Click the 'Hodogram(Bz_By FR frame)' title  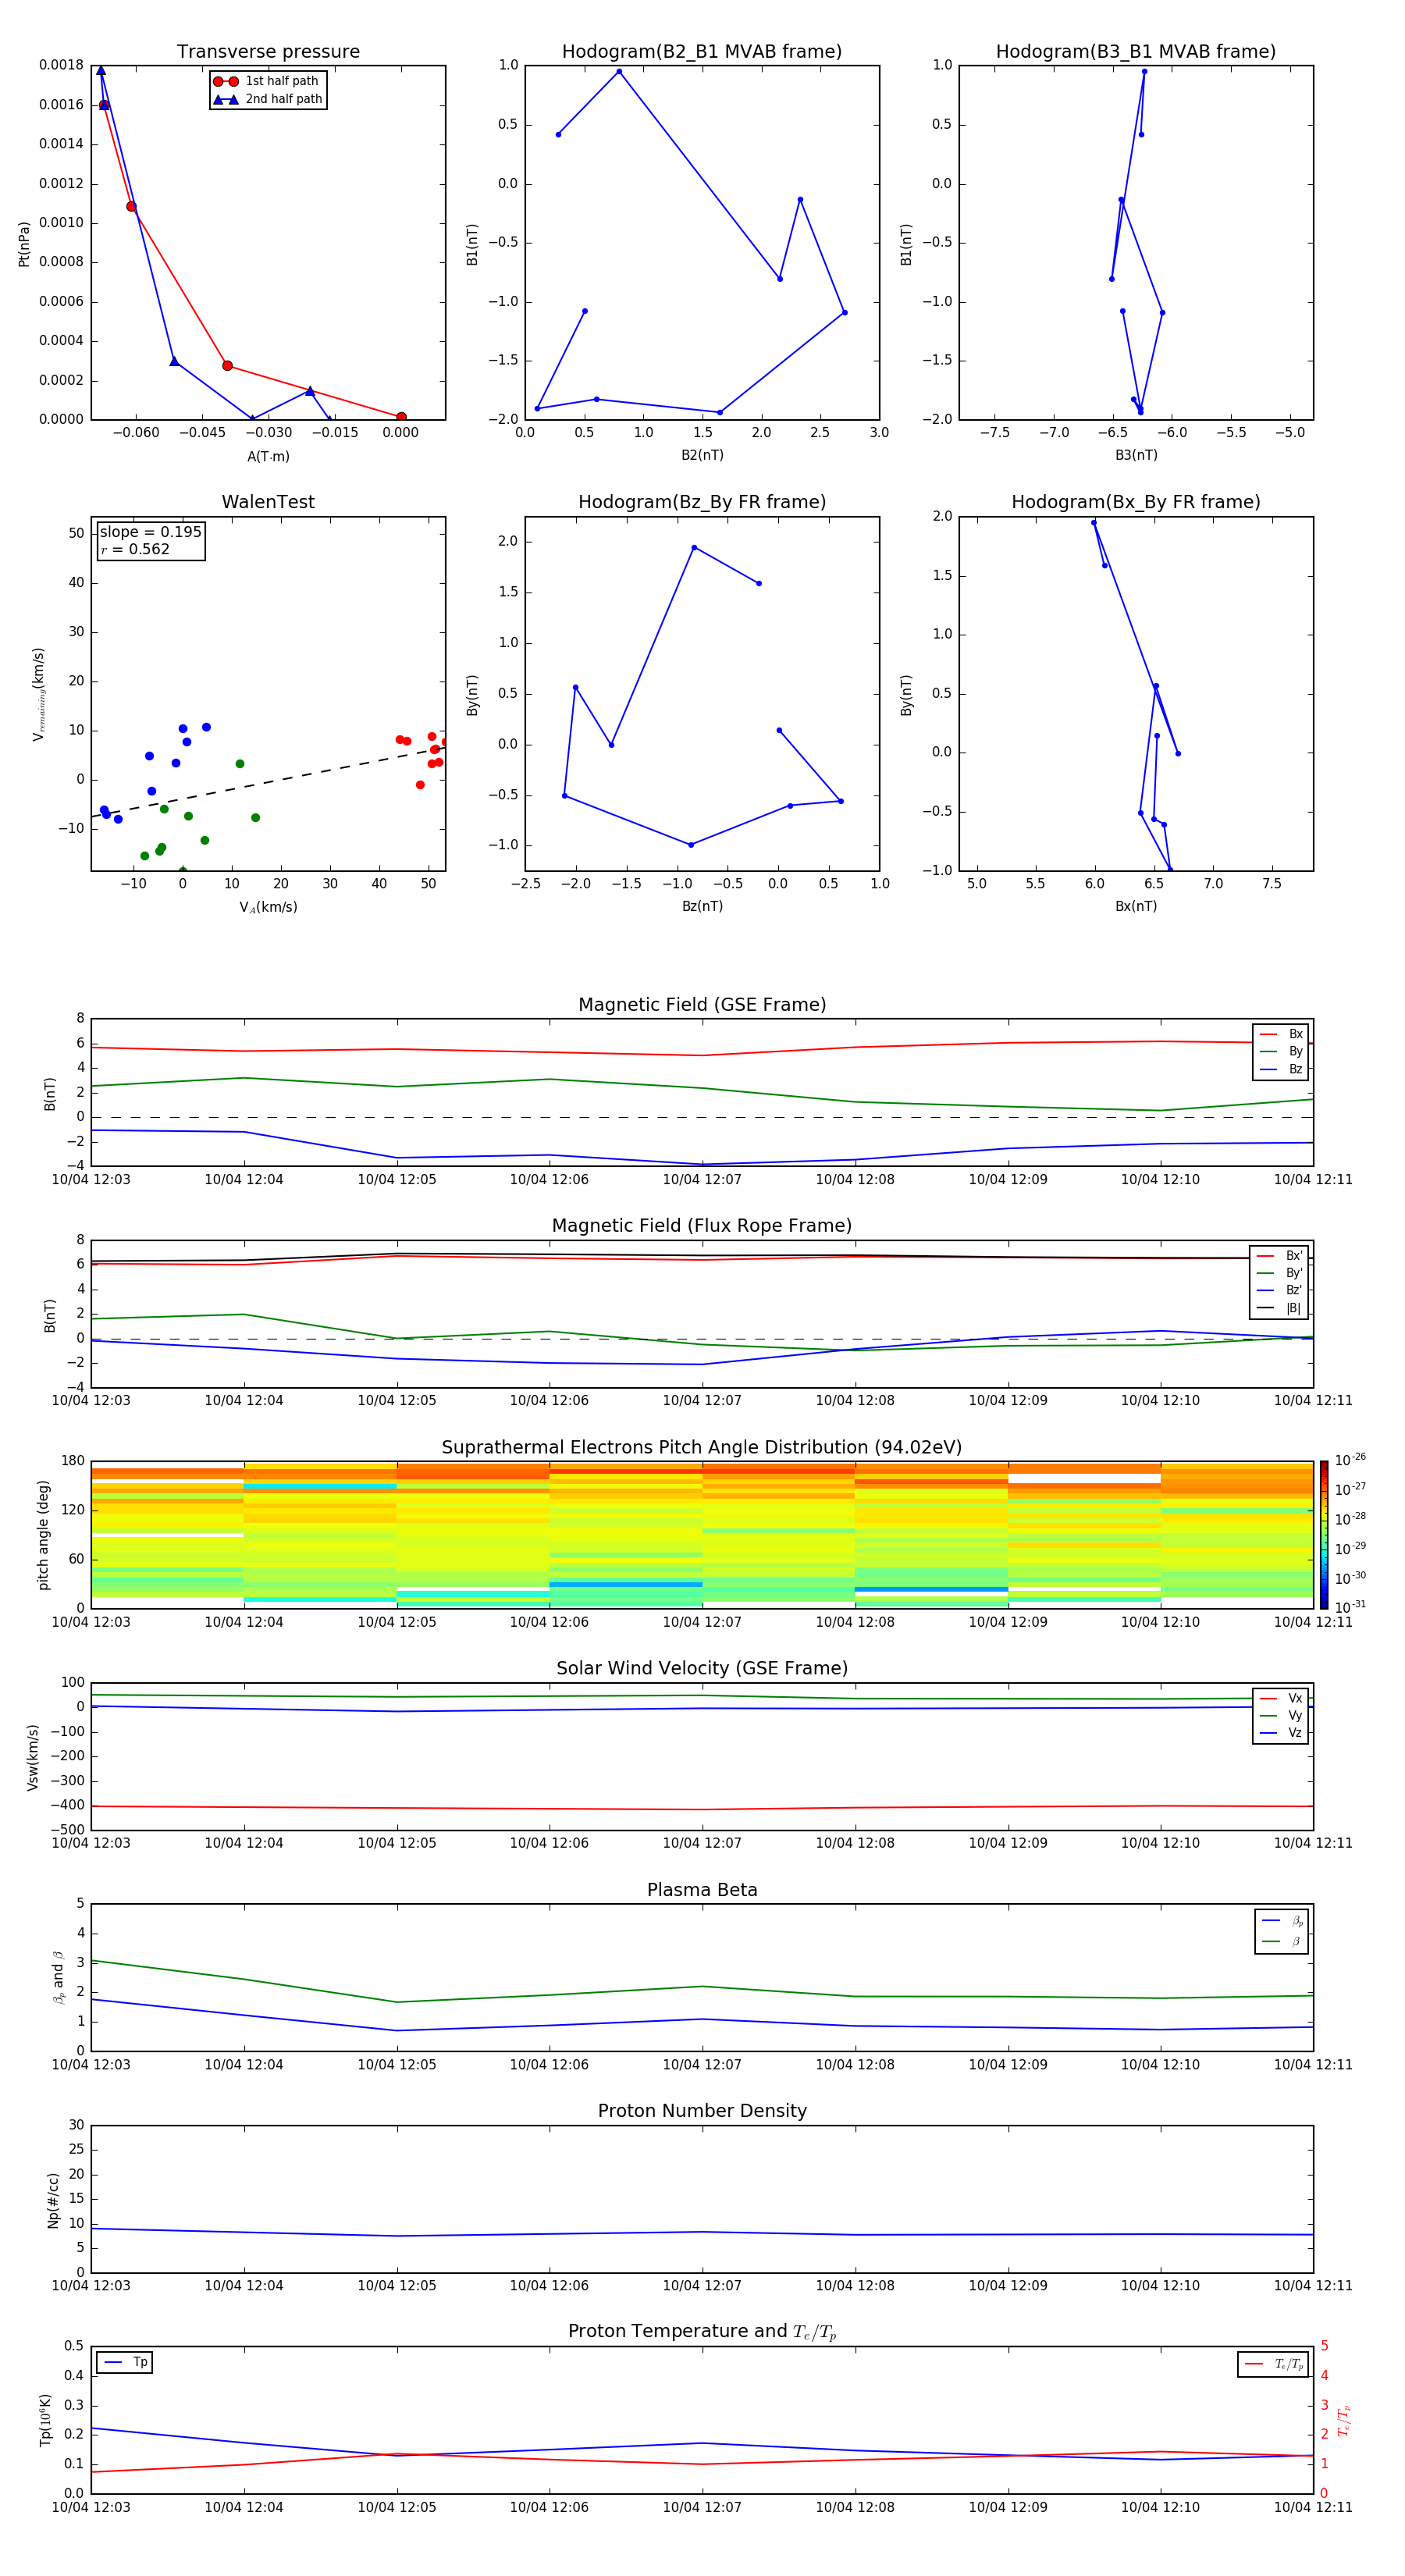coord(702,502)
